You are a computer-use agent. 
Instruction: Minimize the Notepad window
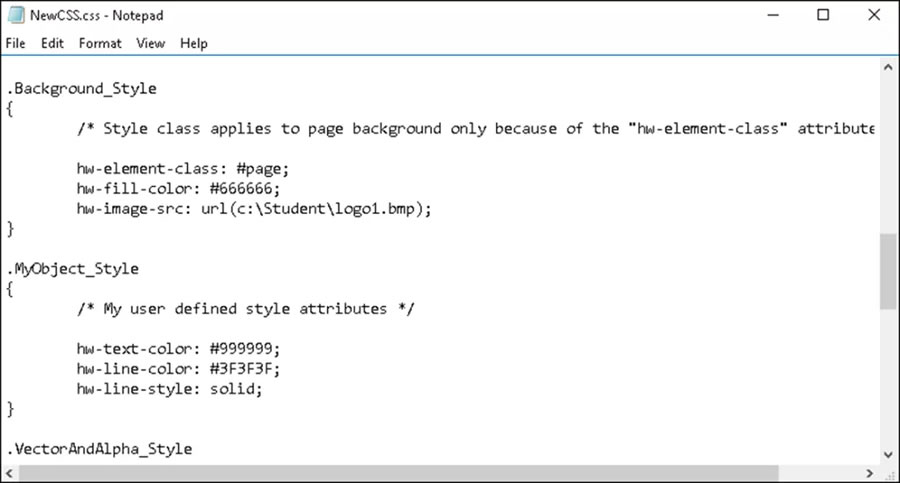coord(773,15)
